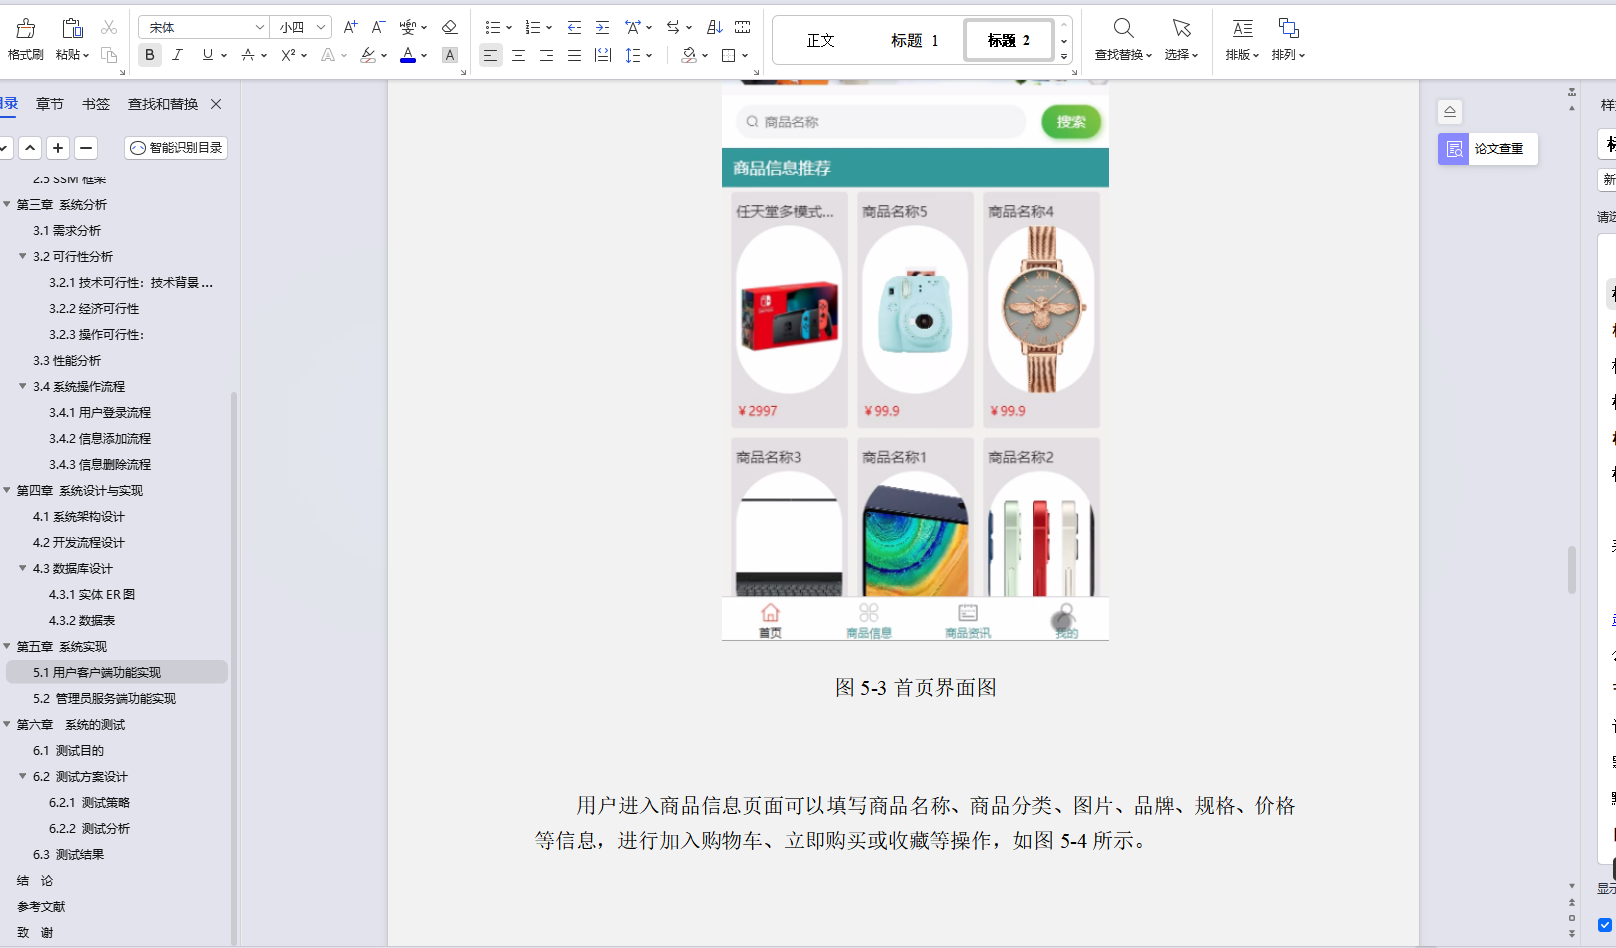
Task: Open the font color swatch
Action: pos(408,55)
